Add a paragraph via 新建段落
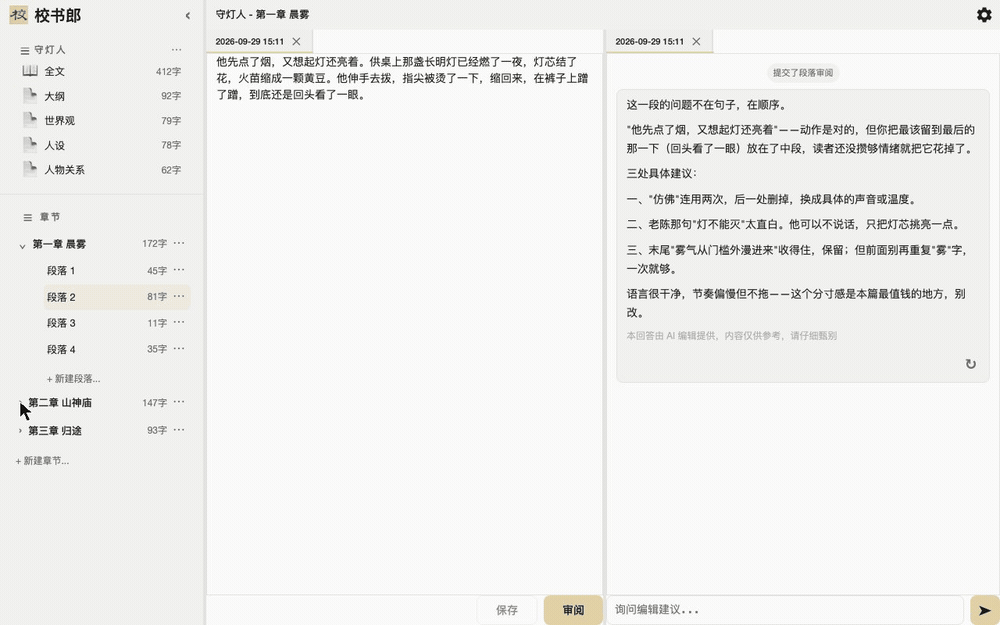Viewport: 1000px width, 625px height. click(x=73, y=379)
